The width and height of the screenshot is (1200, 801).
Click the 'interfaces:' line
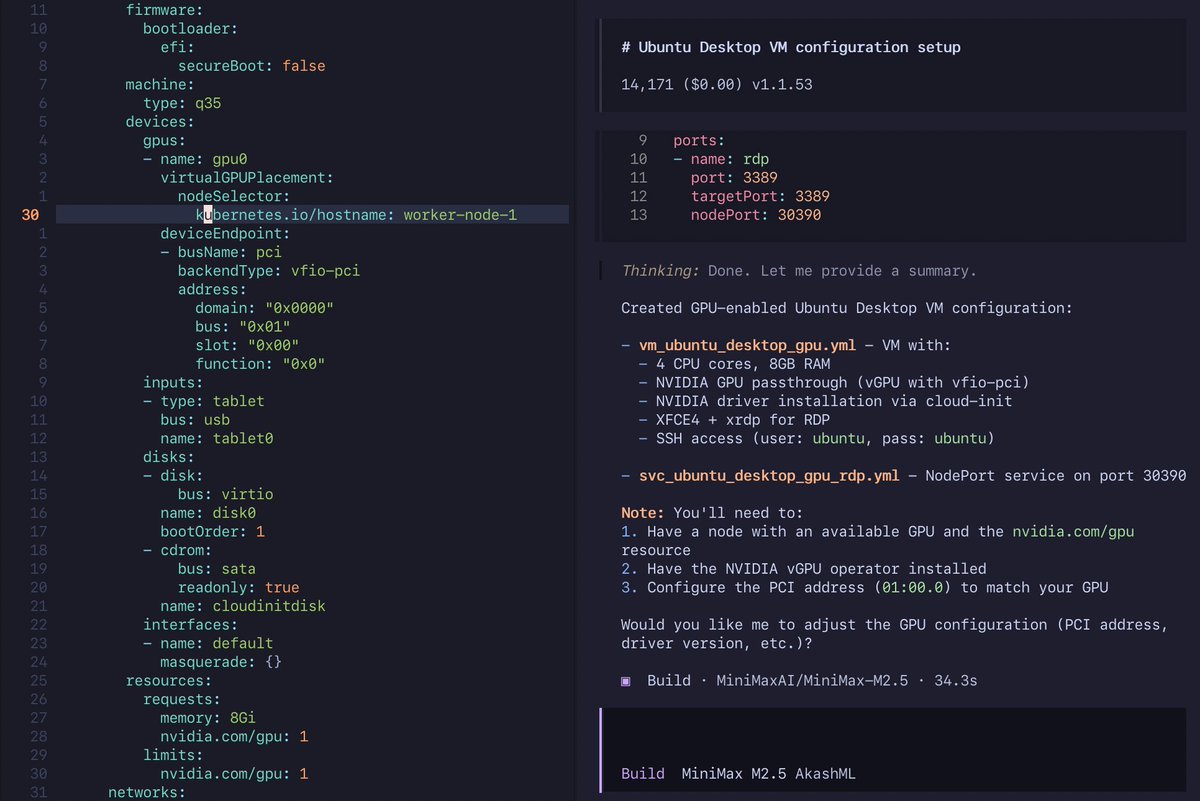191,624
